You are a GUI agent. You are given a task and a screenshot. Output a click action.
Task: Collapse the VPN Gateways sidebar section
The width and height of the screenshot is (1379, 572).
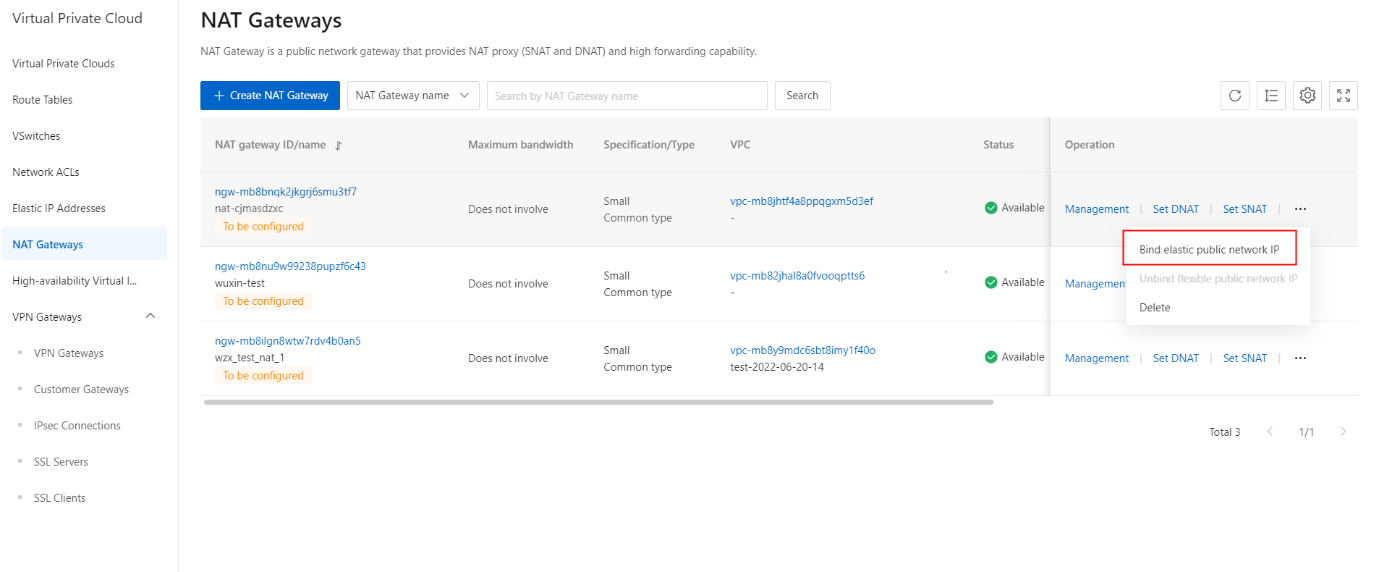point(151,317)
